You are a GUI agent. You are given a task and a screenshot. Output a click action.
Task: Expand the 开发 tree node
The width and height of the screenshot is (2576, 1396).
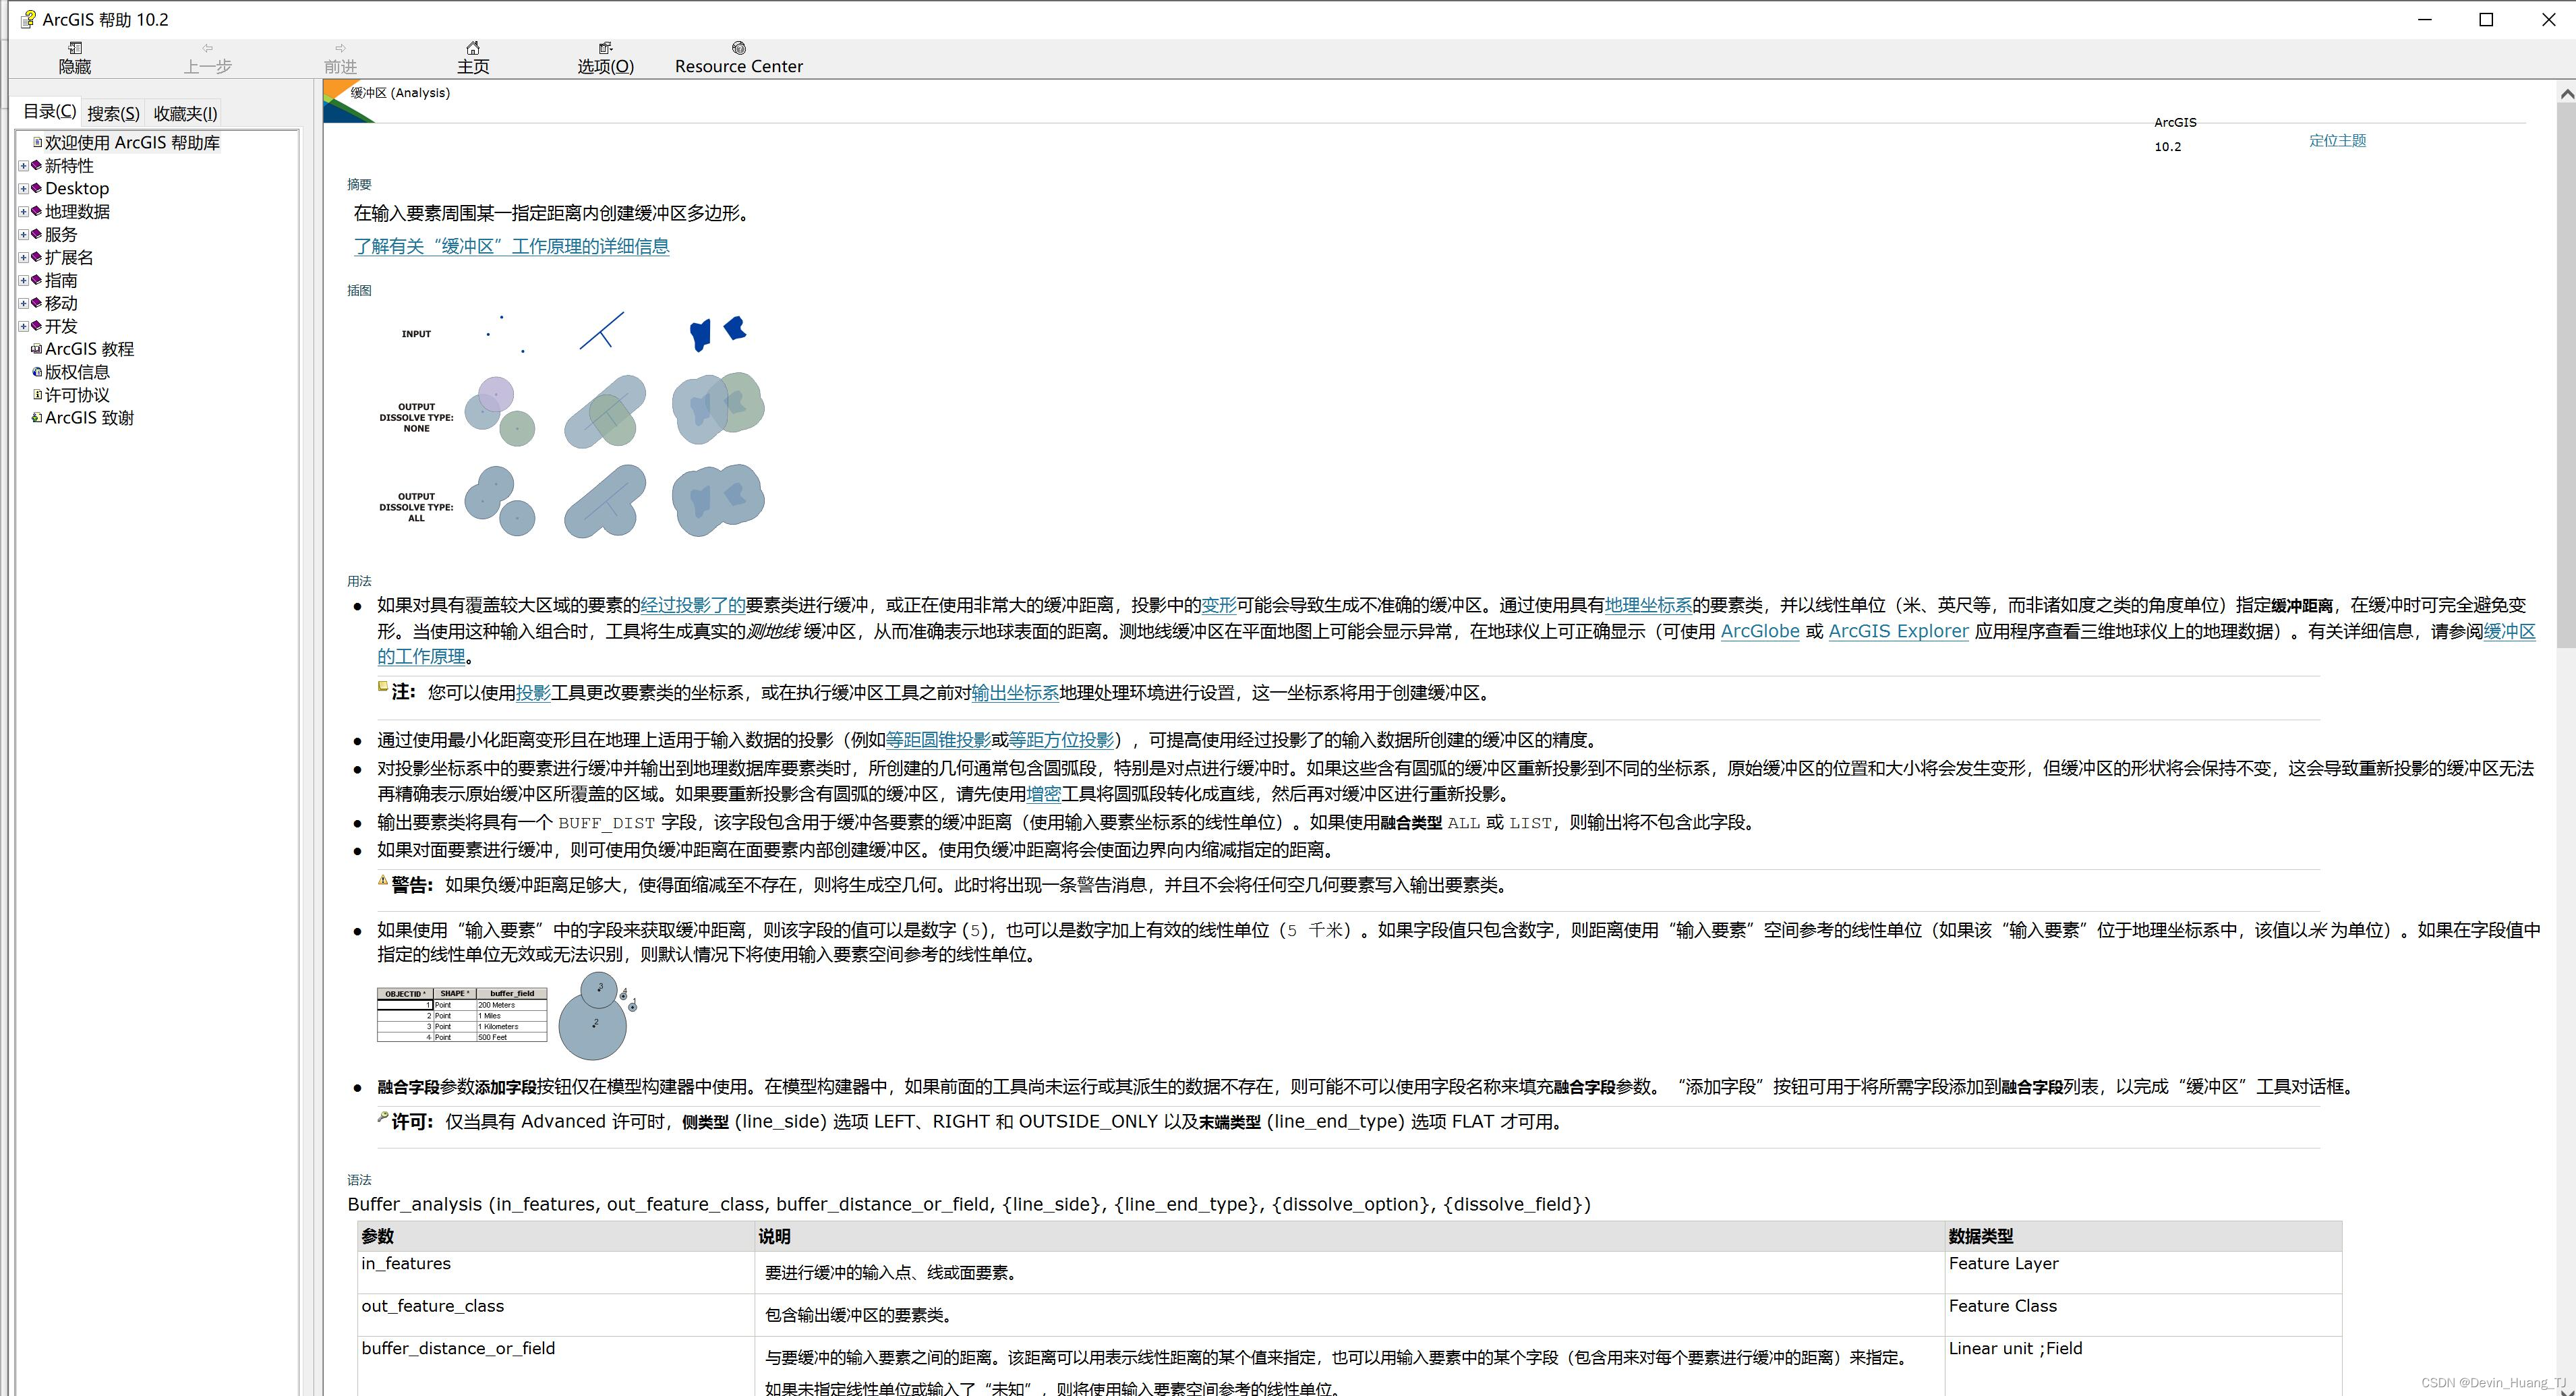point(23,327)
